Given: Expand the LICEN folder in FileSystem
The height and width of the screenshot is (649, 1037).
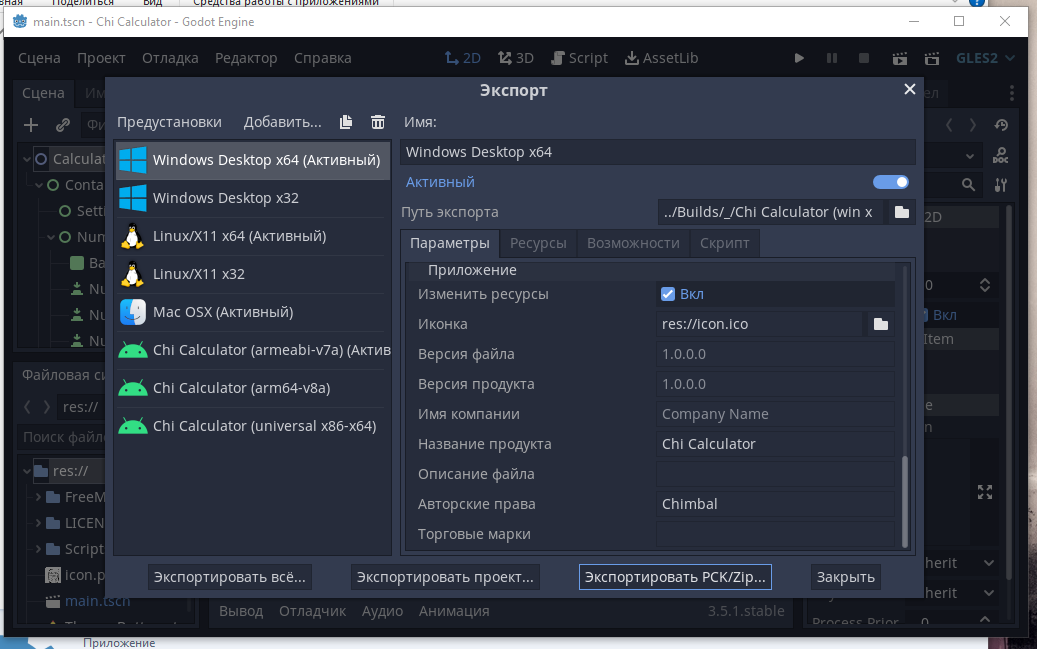Looking at the screenshot, I should pyautogui.click(x=38, y=523).
